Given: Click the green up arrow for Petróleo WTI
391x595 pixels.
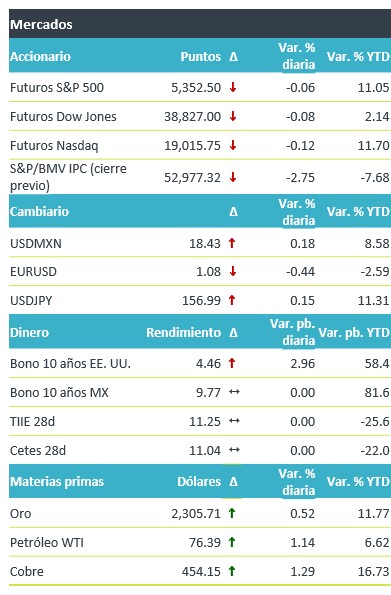Looking at the screenshot, I should coord(232,542).
